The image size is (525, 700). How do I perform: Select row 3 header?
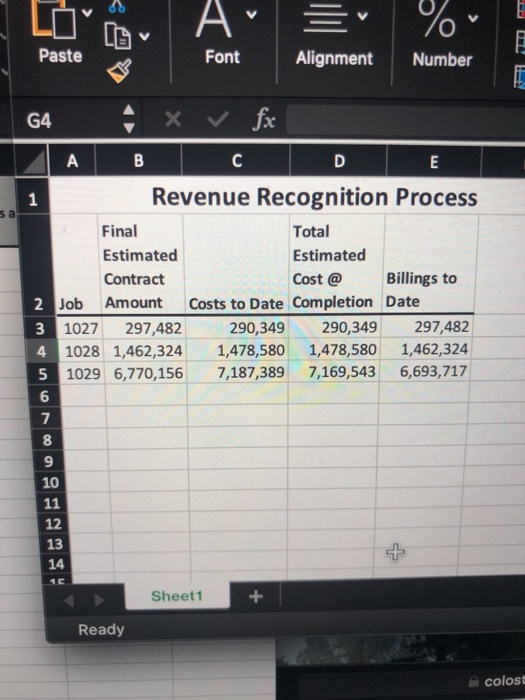(x=40, y=329)
